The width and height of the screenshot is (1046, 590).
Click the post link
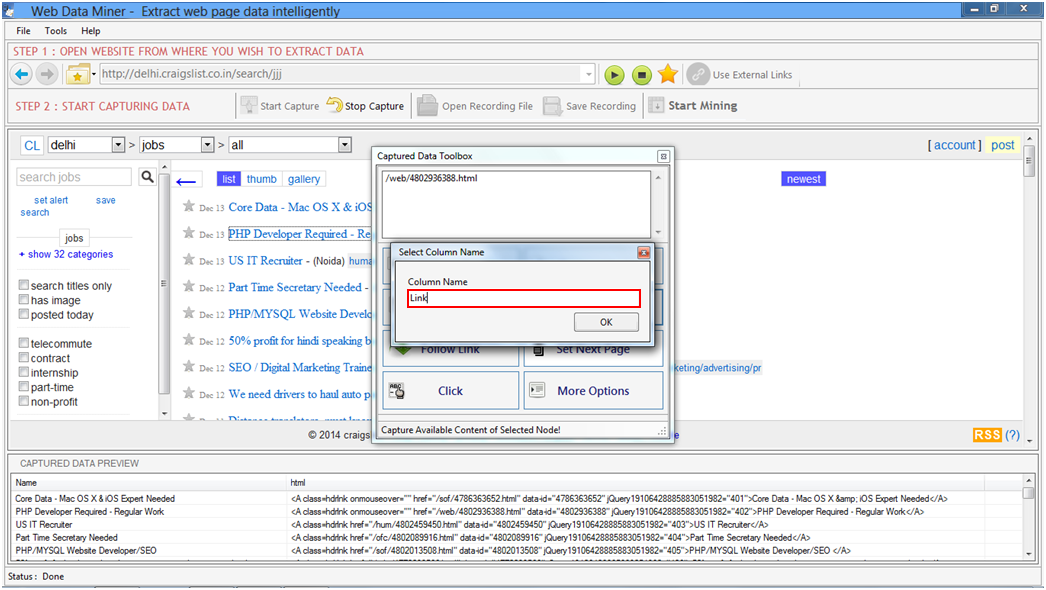pyautogui.click(x=1002, y=145)
